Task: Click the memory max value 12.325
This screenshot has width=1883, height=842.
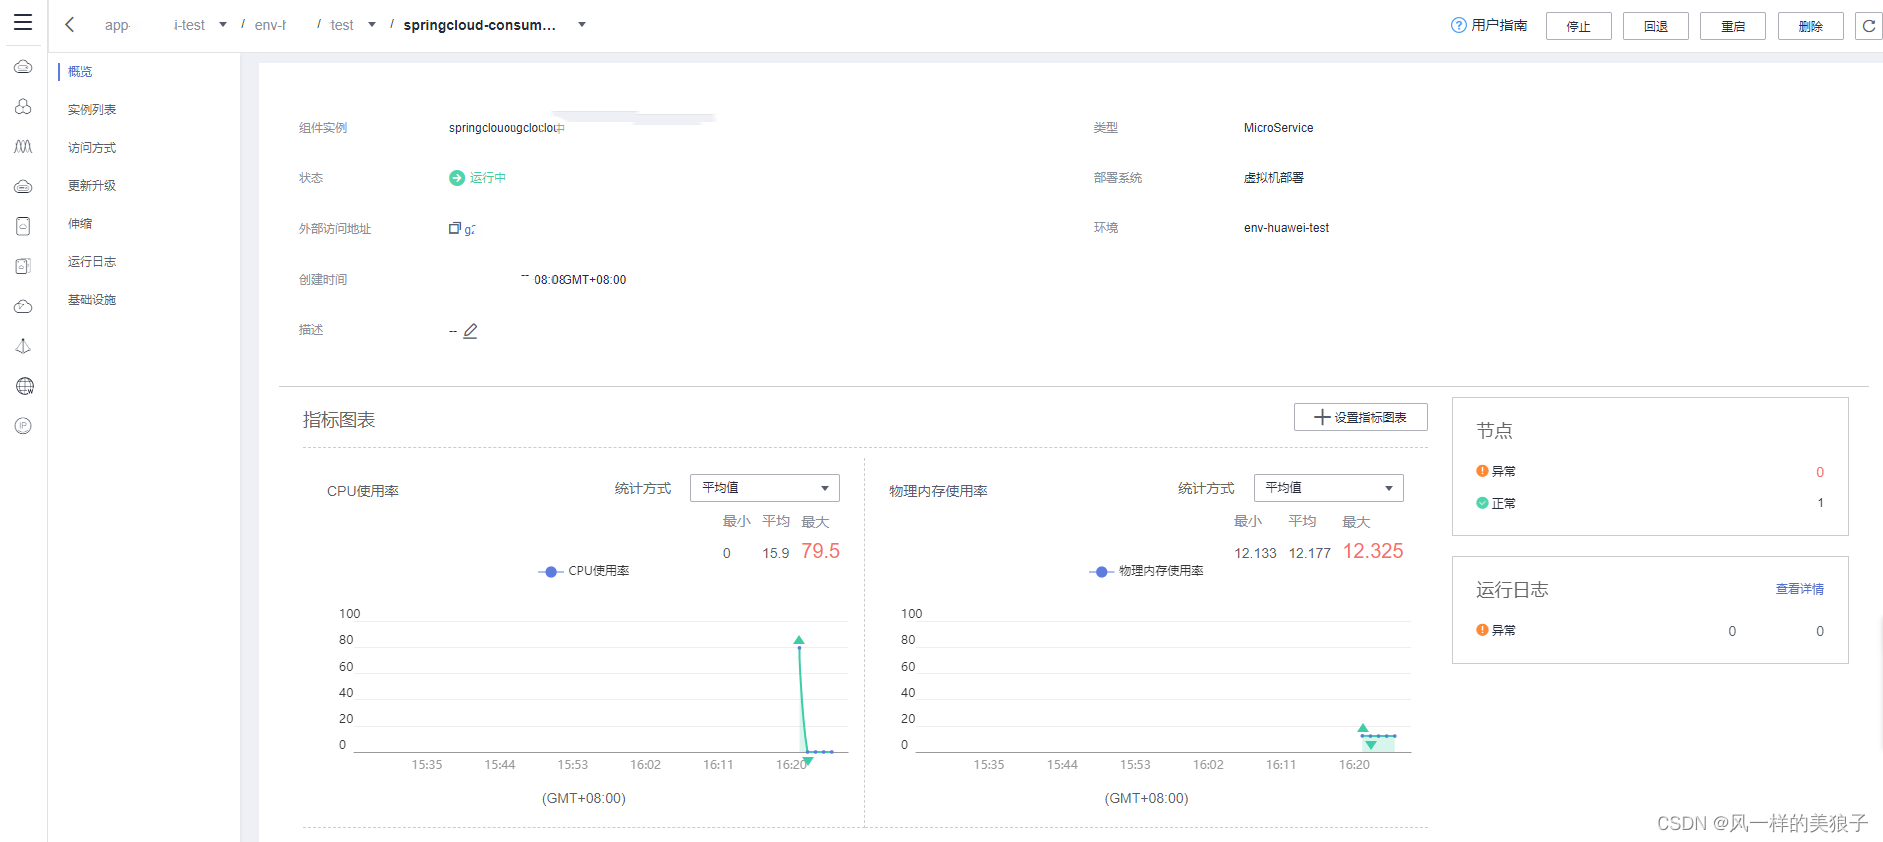Action: tap(1373, 551)
